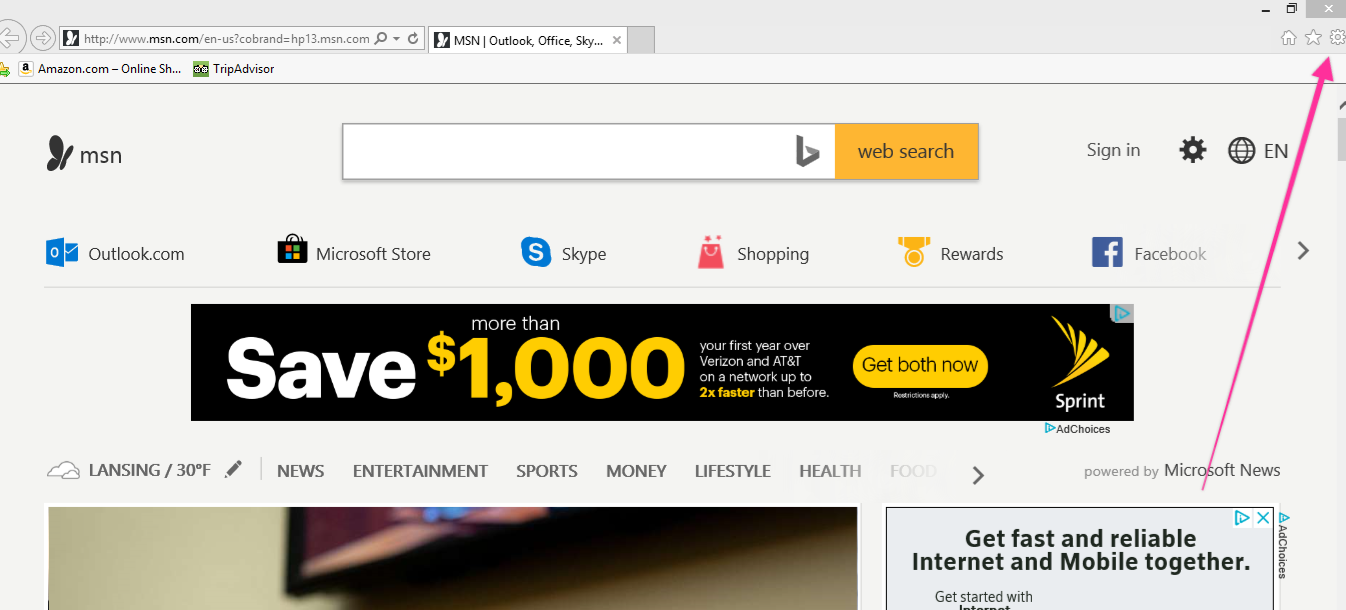The height and width of the screenshot is (610, 1346).
Task: Click the globe language icon
Action: pyautogui.click(x=1241, y=151)
